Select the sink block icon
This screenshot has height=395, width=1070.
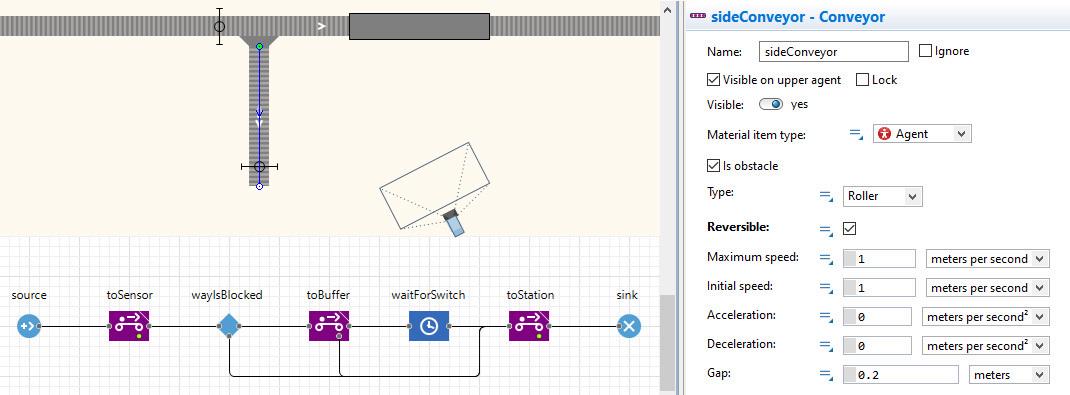point(628,326)
